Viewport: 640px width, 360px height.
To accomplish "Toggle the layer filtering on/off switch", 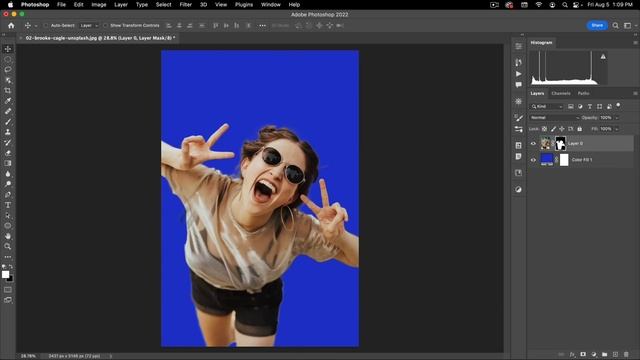I will [618, 105].
